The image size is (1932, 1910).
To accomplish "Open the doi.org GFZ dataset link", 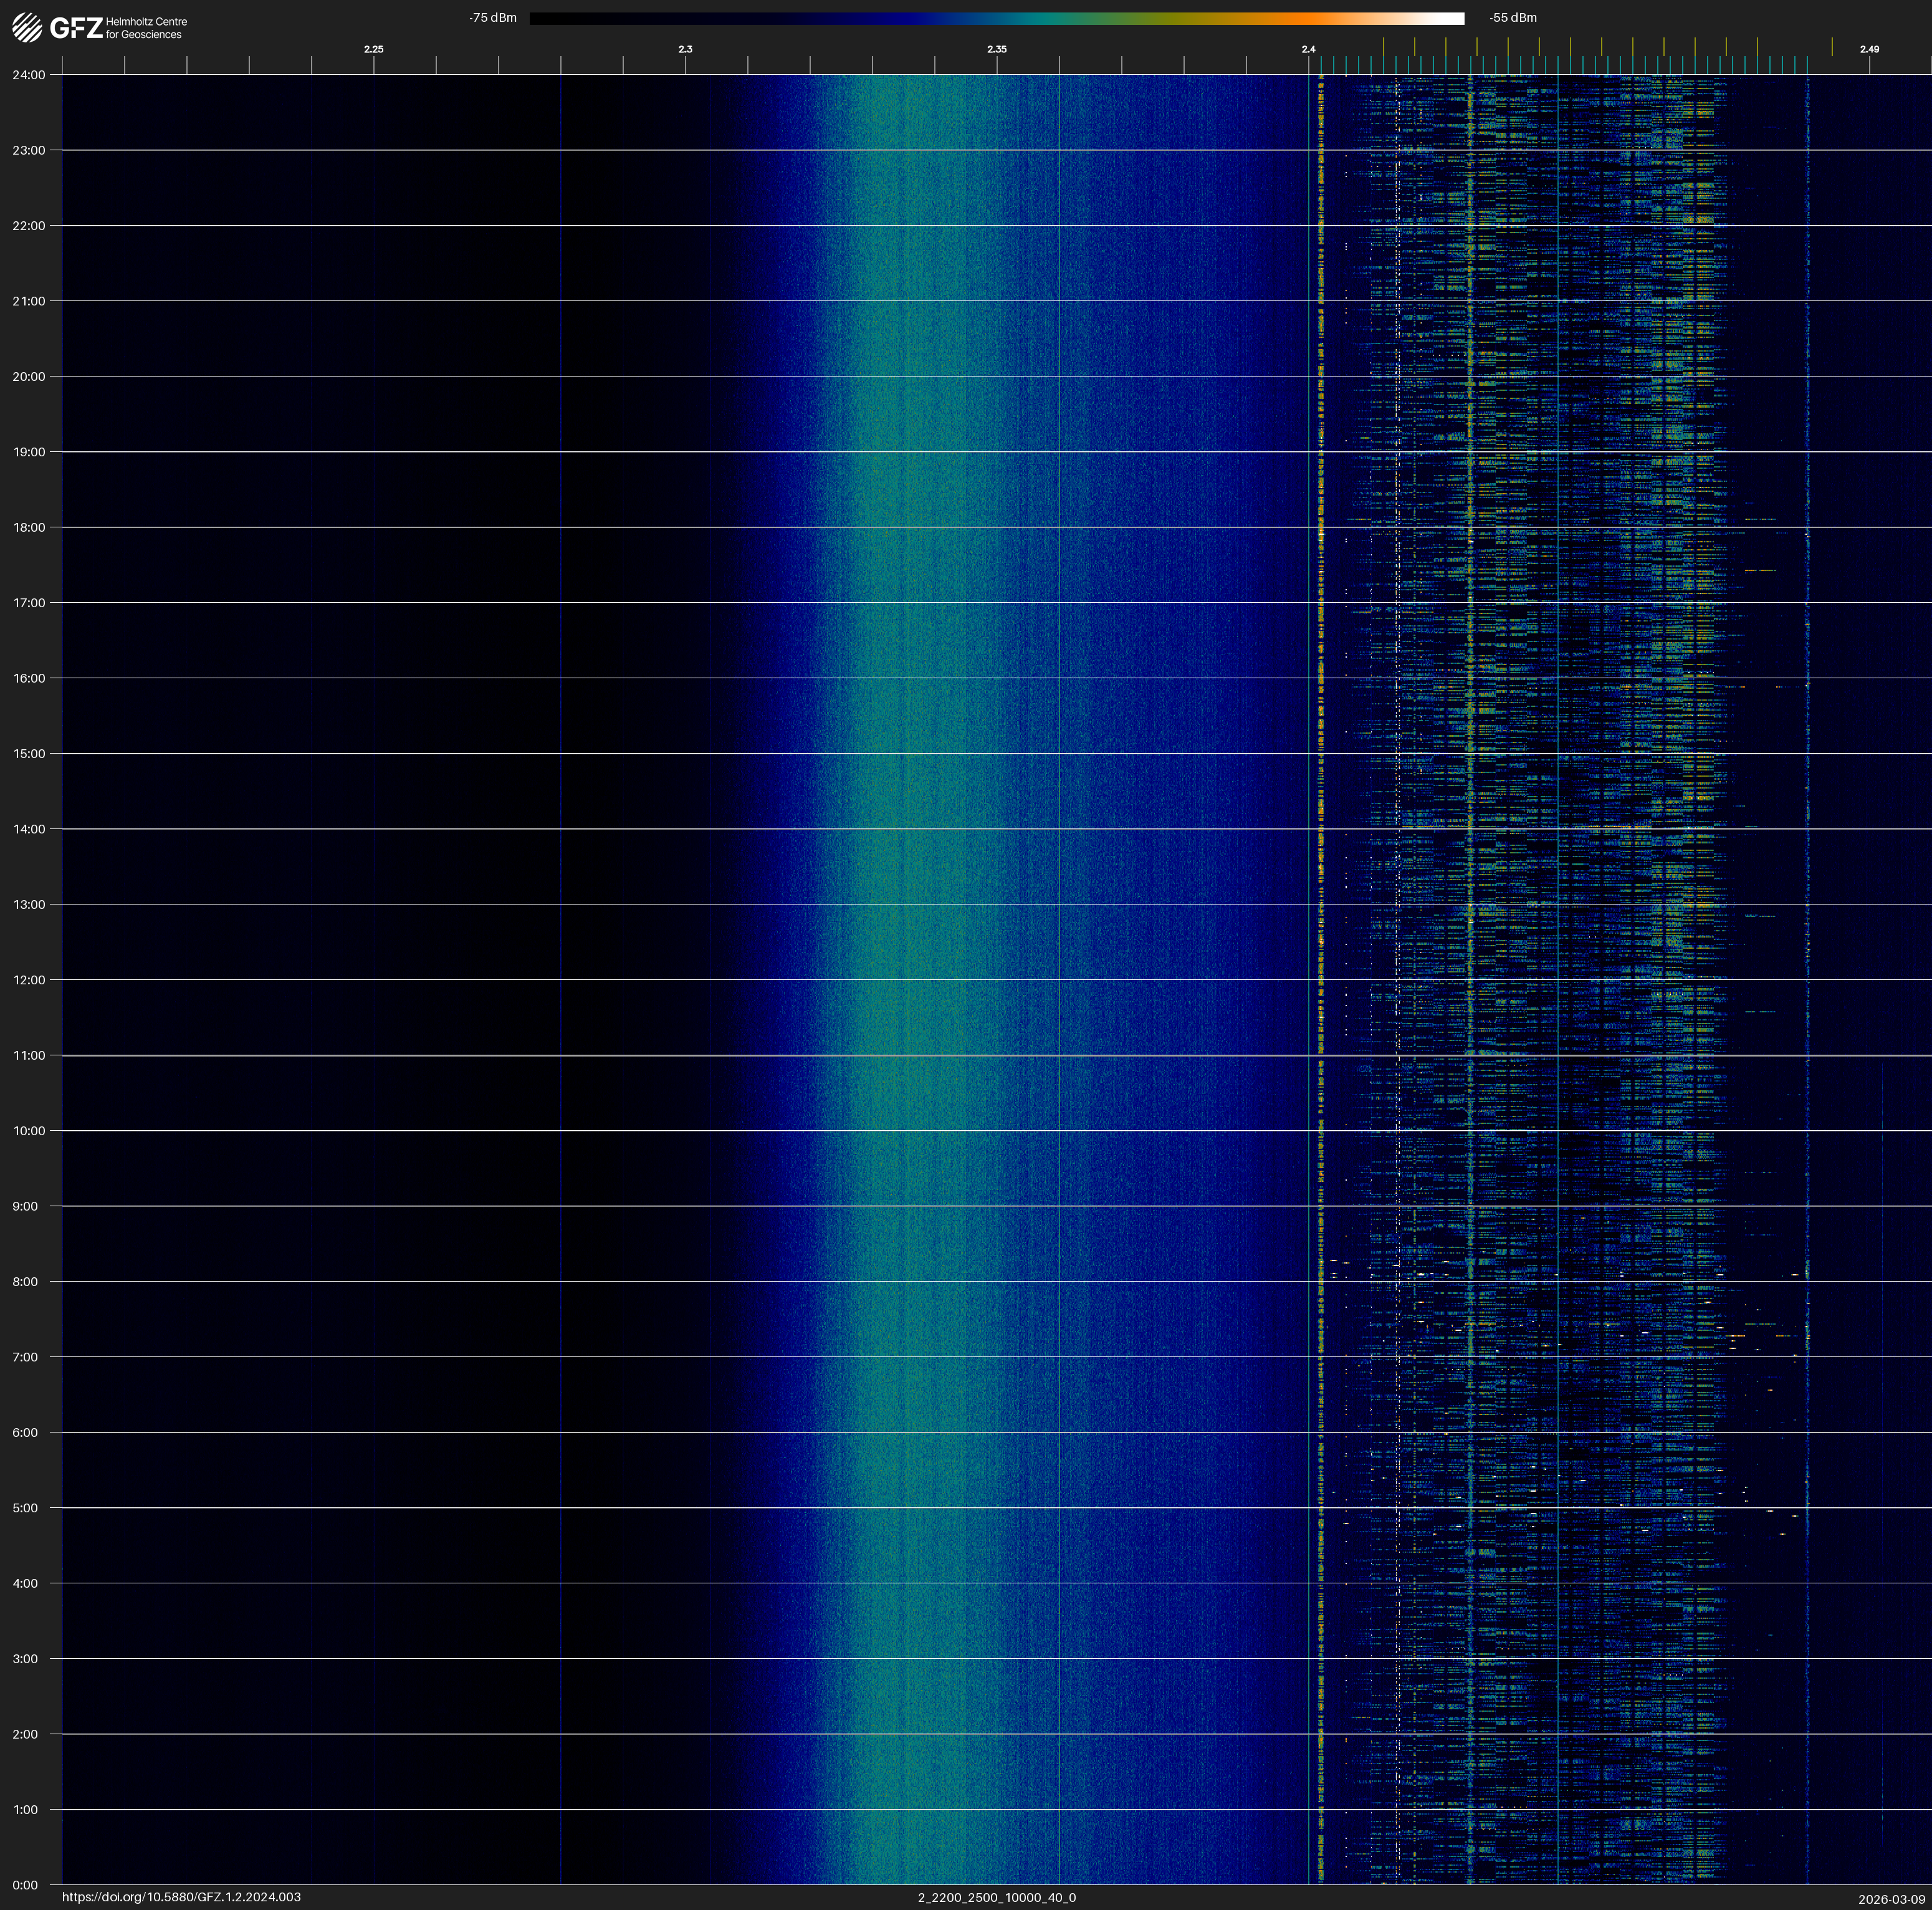I will click(x=181, y=1897).
